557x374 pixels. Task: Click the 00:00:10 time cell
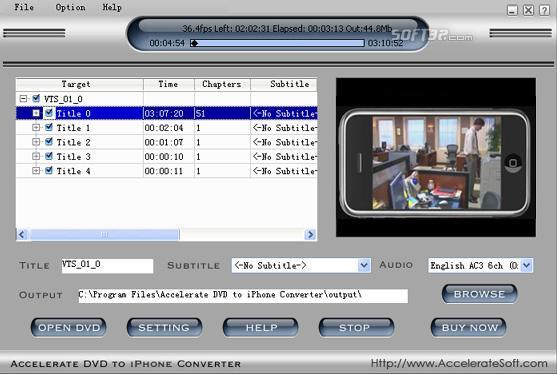(169, 156)
